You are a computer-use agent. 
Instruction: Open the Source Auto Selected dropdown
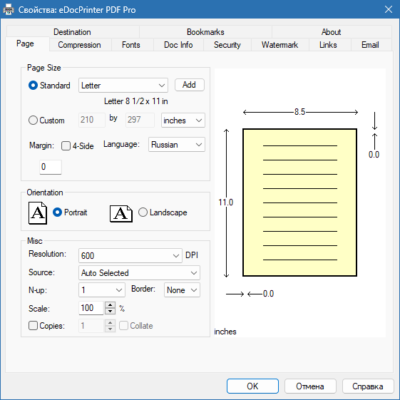[x=139, y=273]
